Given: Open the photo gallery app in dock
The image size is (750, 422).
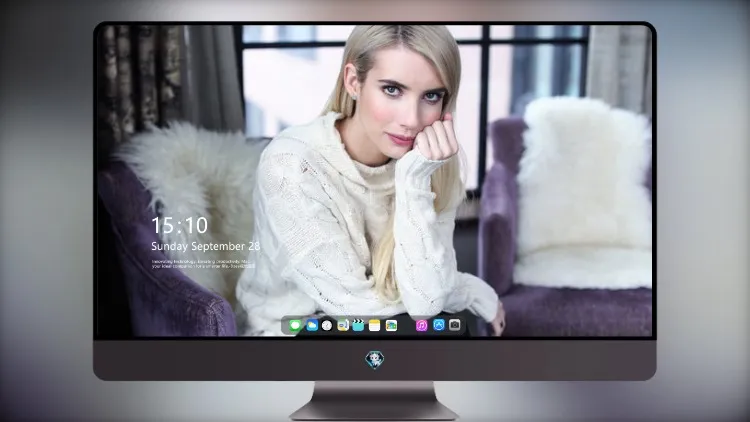Looking at the screenshot, I should [x=391, y=326].
